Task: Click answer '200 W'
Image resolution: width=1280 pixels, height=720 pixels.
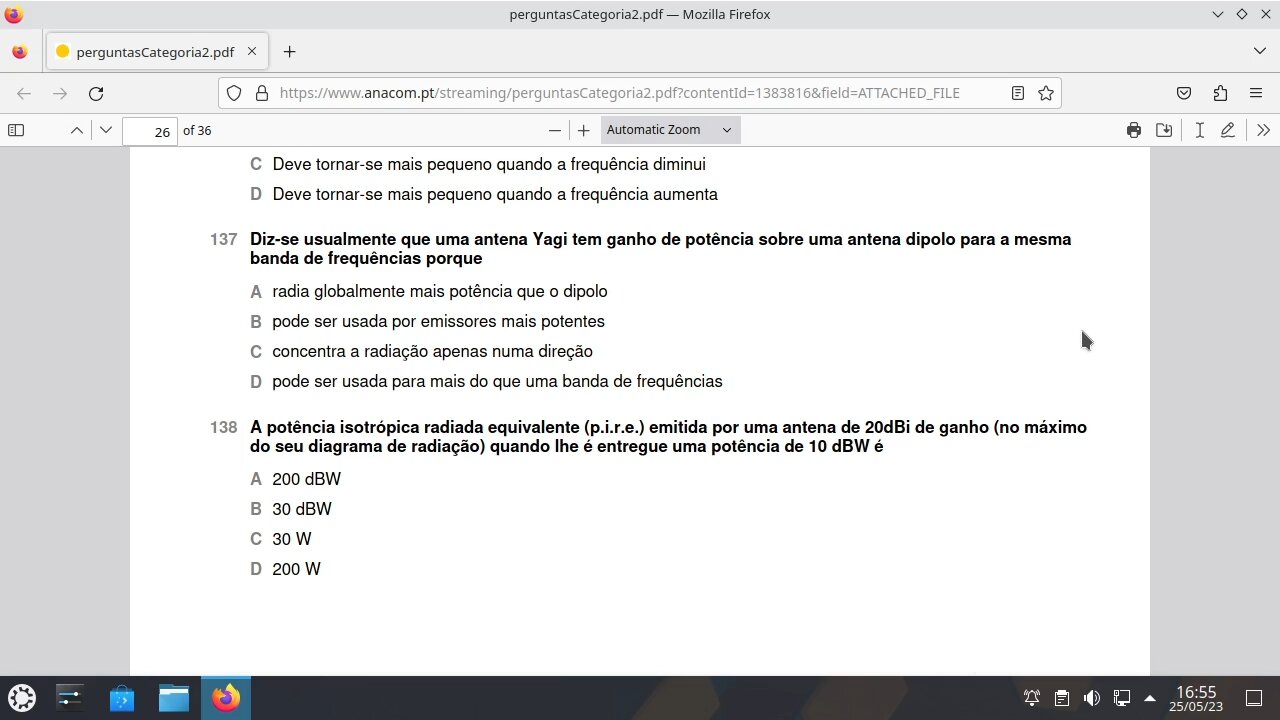Action: click(x=296, y=569)
